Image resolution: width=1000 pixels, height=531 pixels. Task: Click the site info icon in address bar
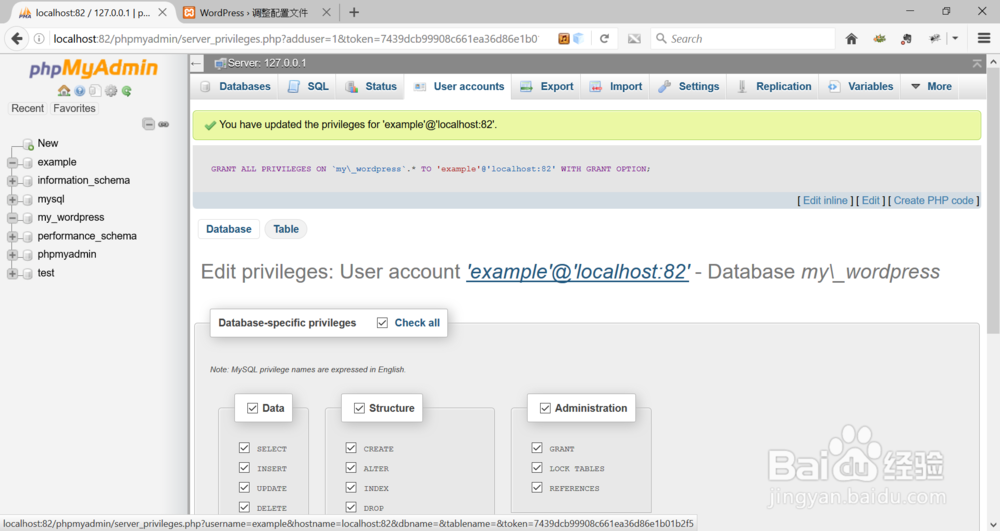pyautogui.click(x=39, y=39)
